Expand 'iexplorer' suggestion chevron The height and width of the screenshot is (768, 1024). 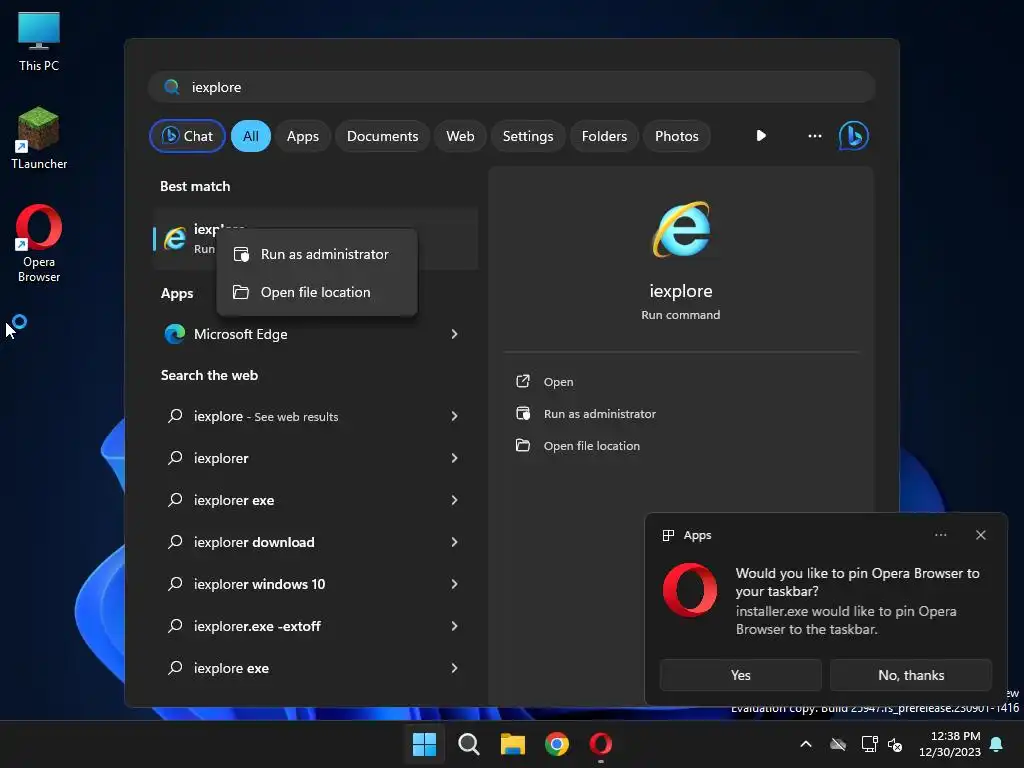tap(454, 458)
